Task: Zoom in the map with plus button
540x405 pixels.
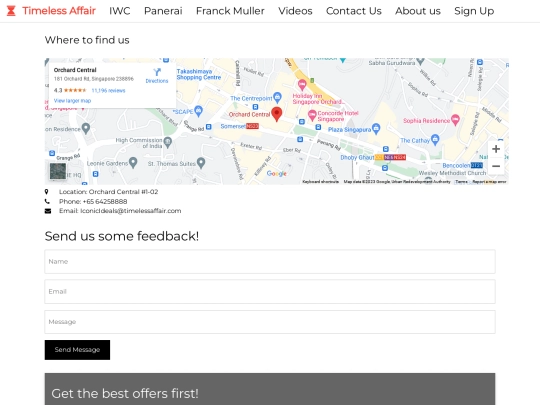Action: tap(496, 149)
